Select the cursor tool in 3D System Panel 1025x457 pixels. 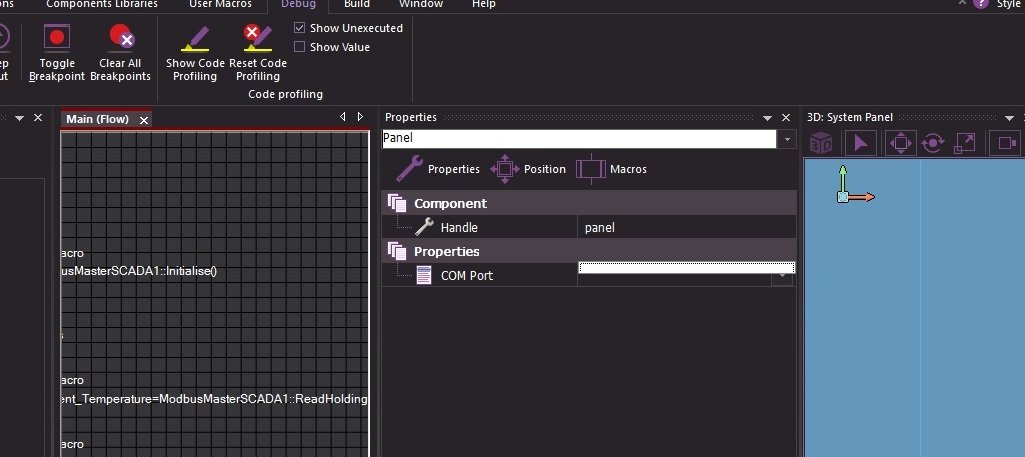pyautogui.click(x=862, y=143)
